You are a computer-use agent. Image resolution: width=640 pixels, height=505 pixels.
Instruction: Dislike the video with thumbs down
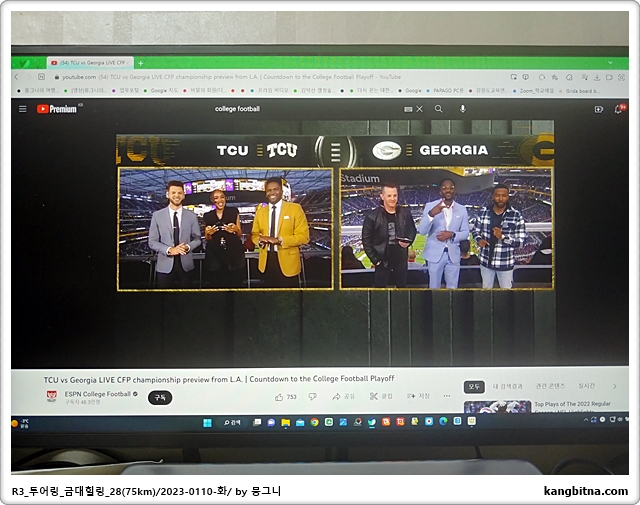click(x=312, y=396)
